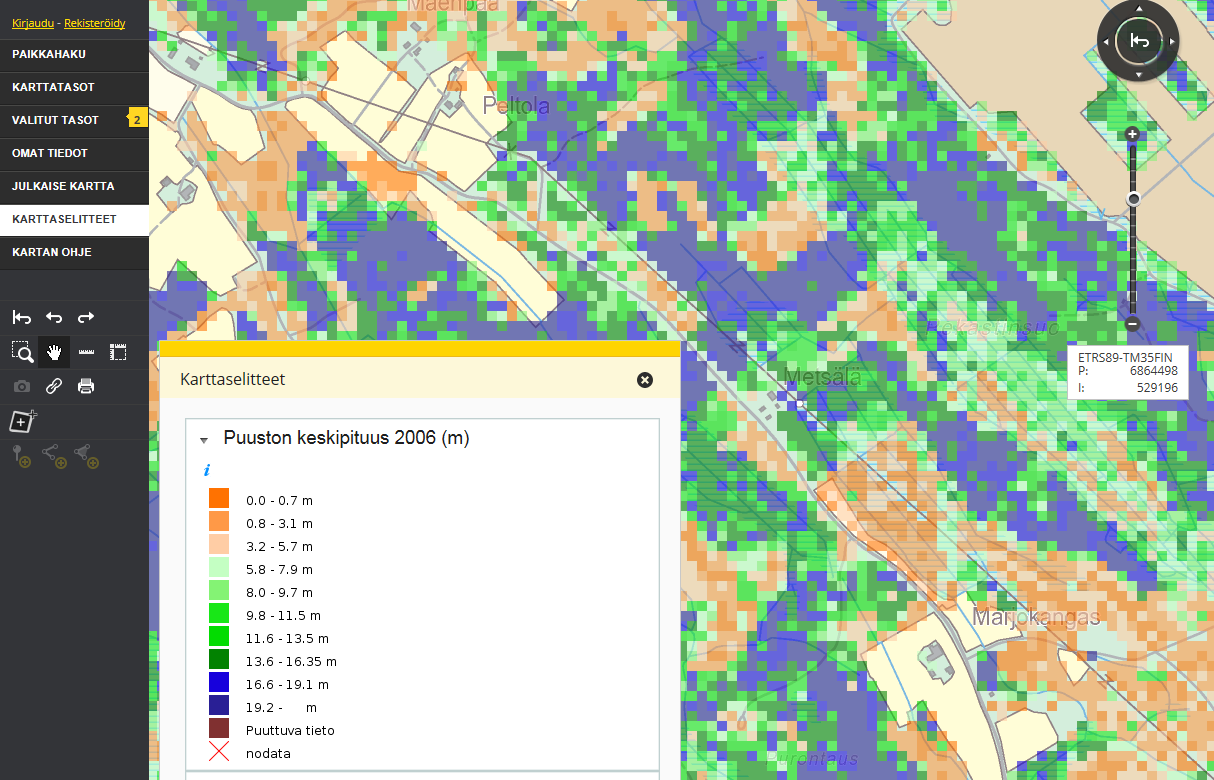Click the Kirjaudu login link
Screen dimensions: 1214x780
[x=33, y=22]
